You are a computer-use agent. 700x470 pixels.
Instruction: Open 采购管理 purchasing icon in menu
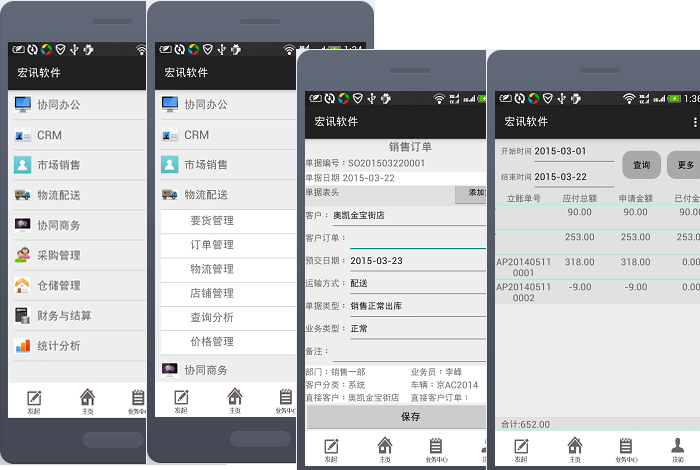click(x=23, y=255)
